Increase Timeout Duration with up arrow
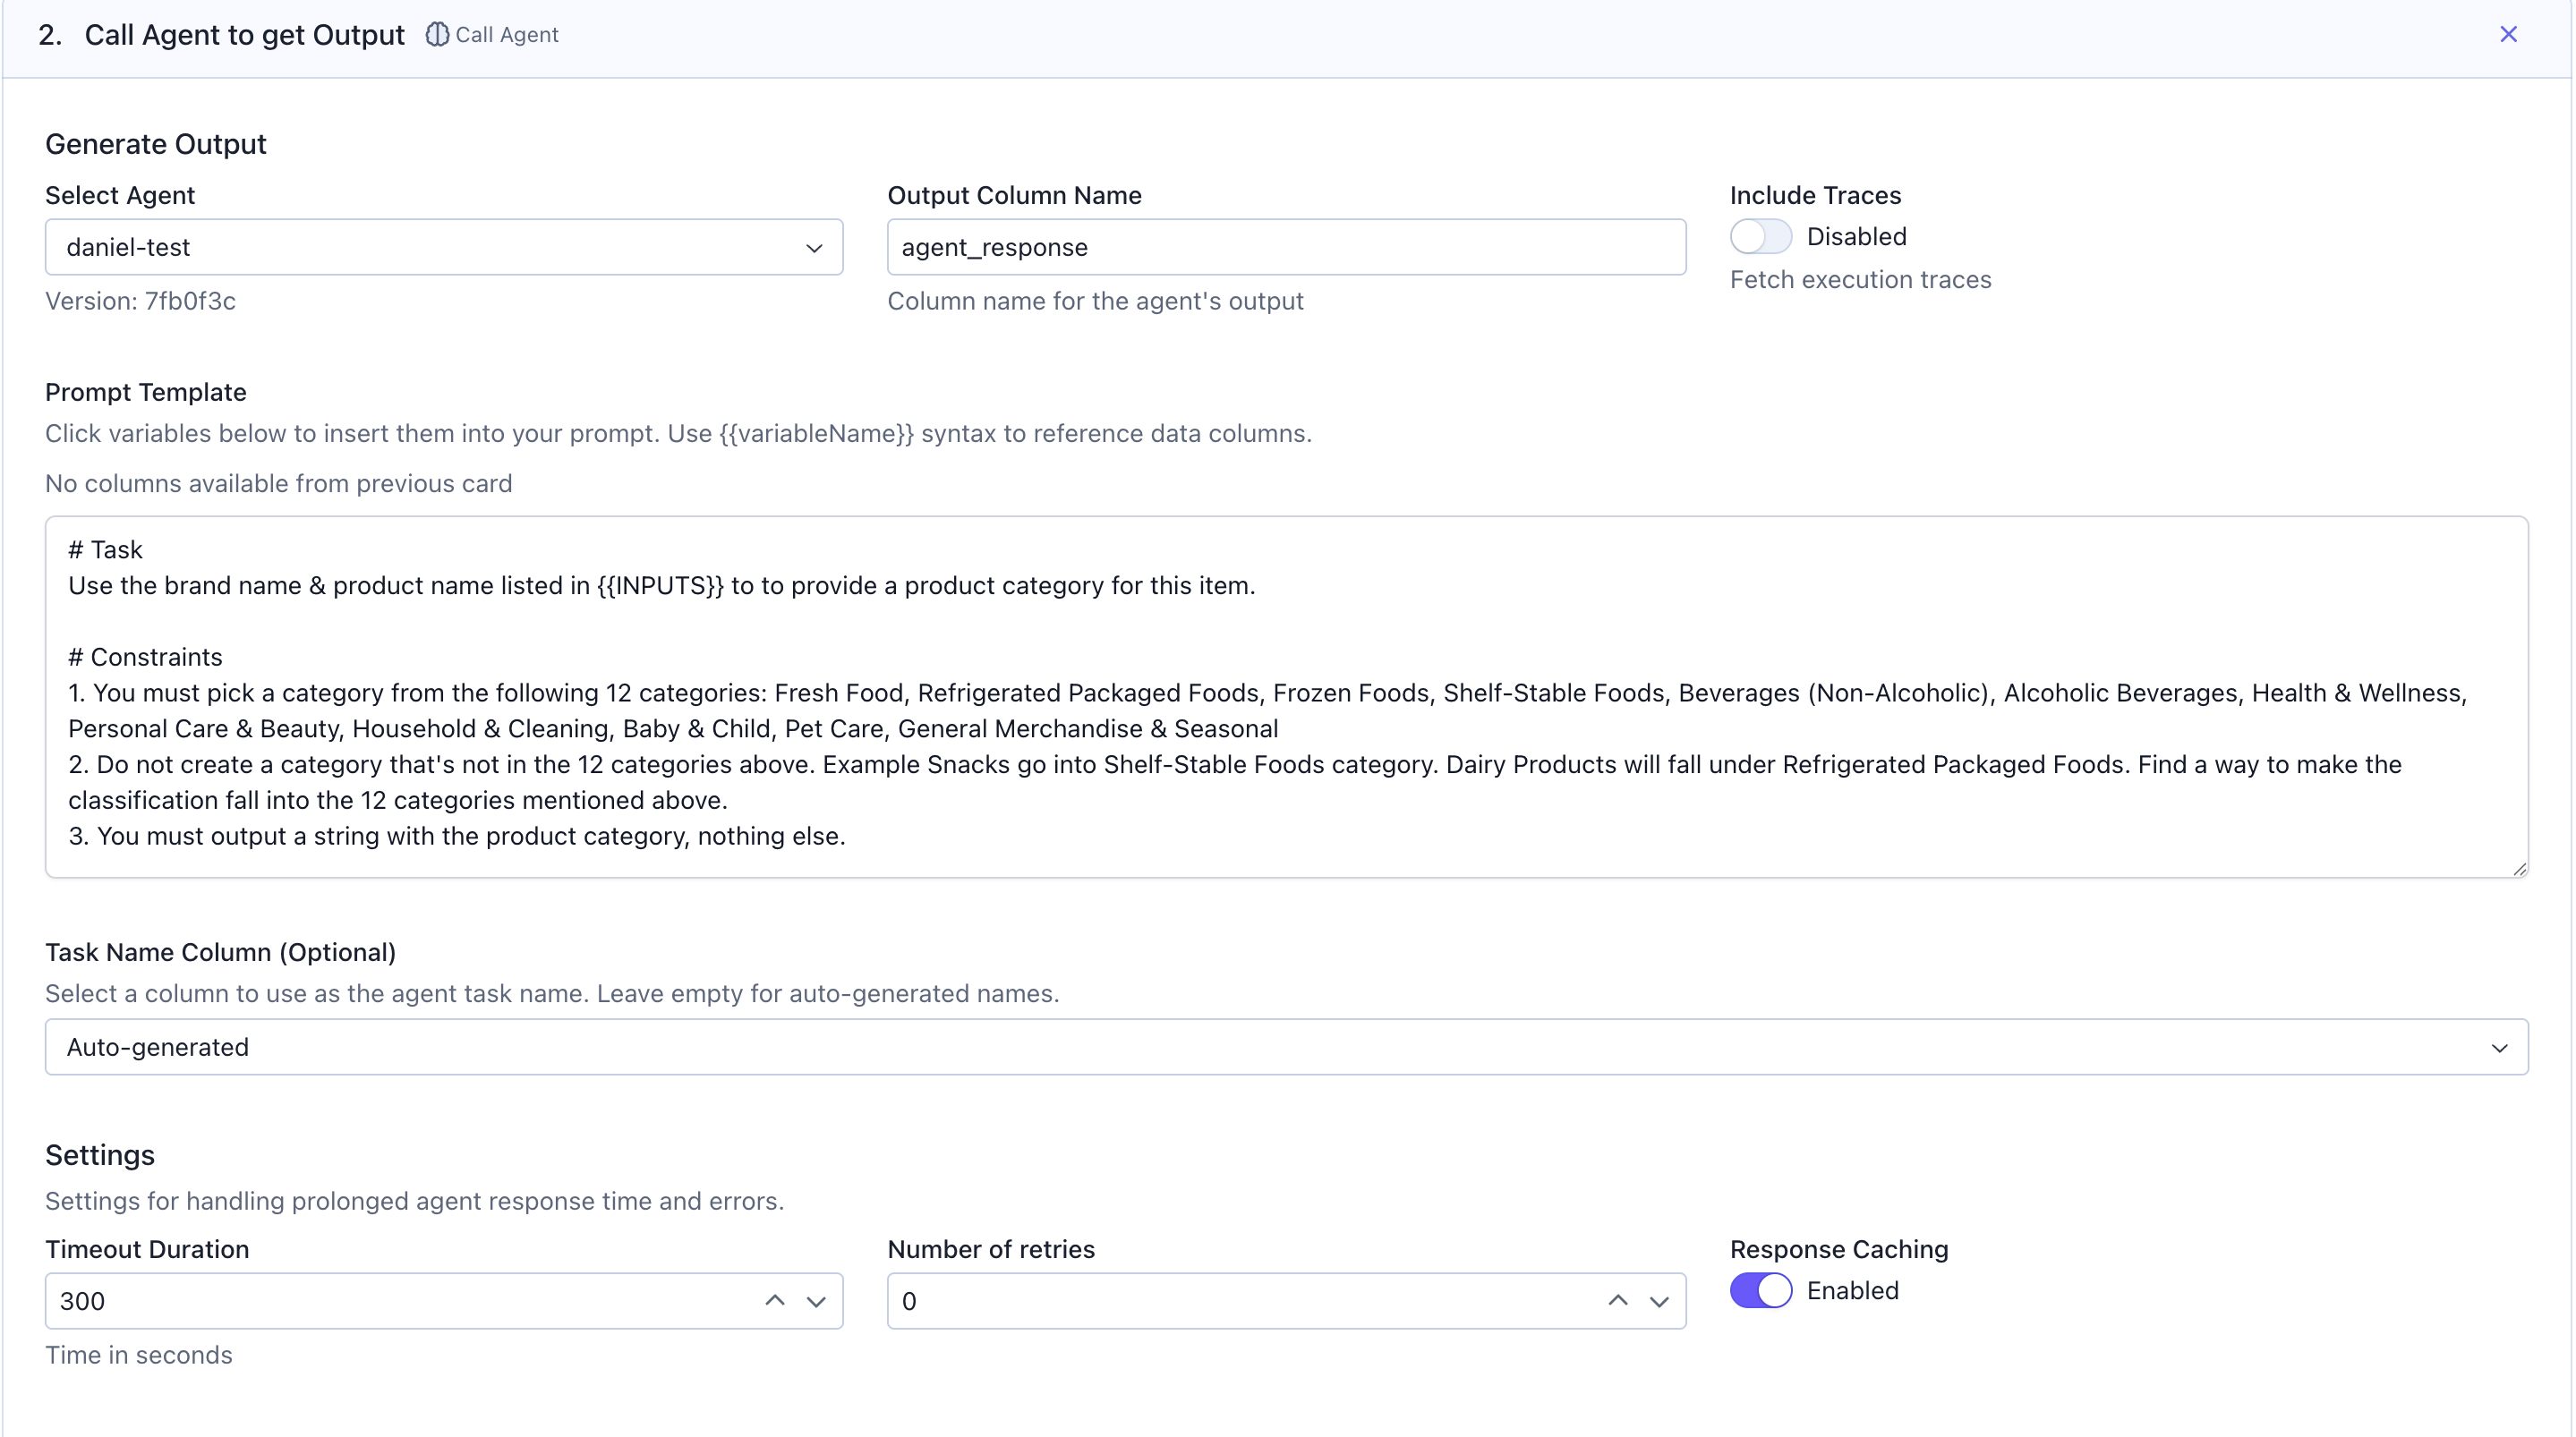The height and width of the screenshot is (1437, 2576). [774, 1299]
